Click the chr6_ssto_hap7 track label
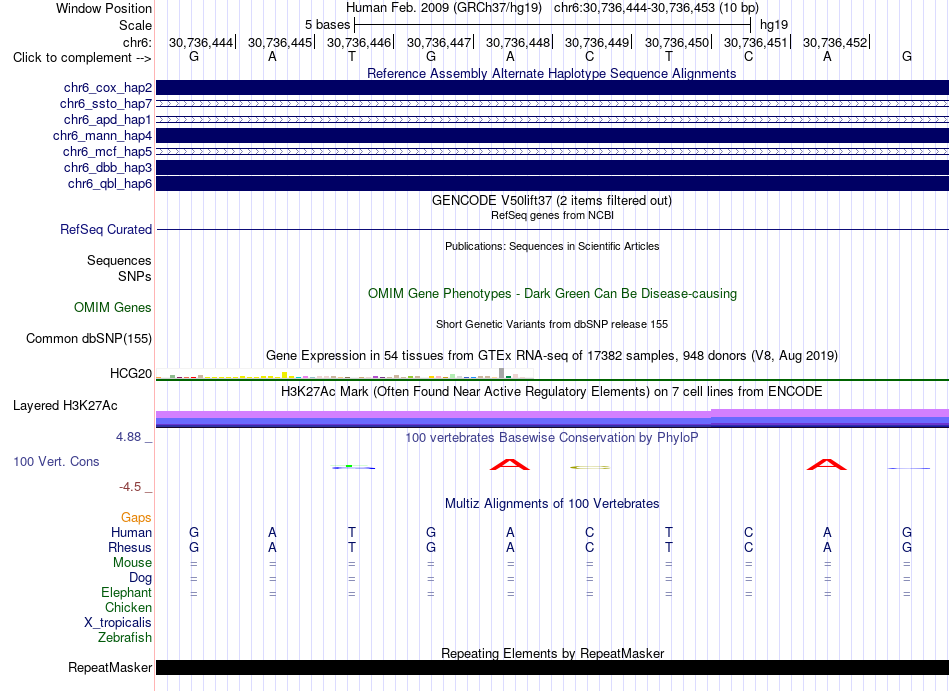This screenshot has height=691, width=950. click(x=106, y=104)
